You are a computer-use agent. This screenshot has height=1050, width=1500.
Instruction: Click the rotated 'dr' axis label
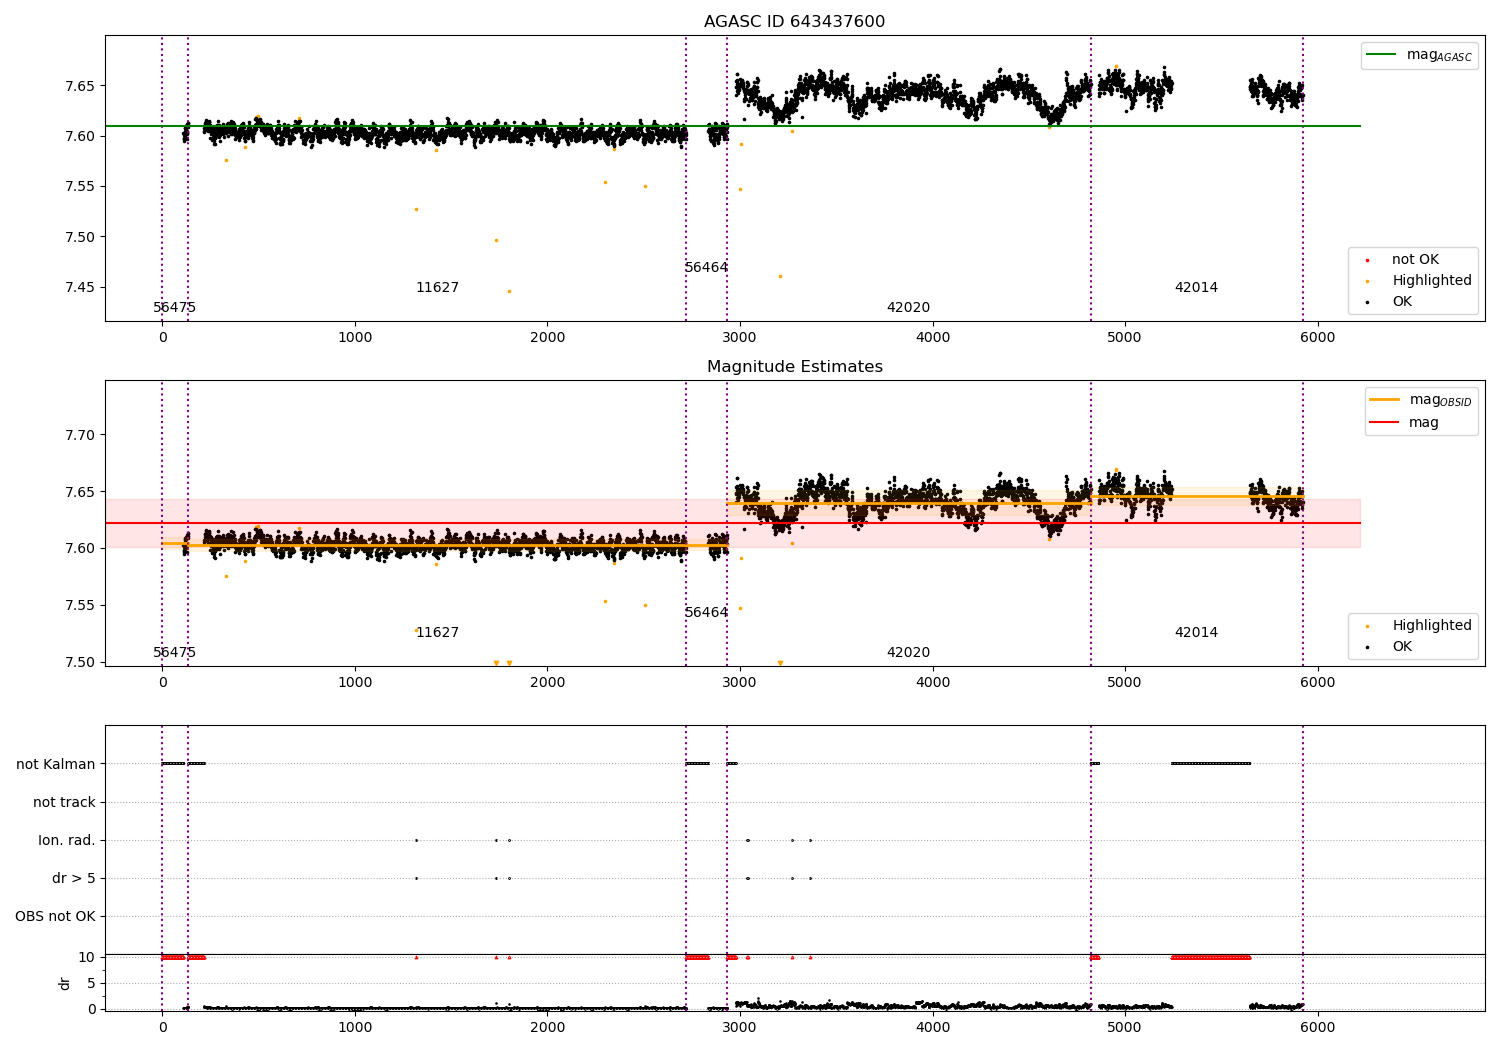[x=65, y=983]
